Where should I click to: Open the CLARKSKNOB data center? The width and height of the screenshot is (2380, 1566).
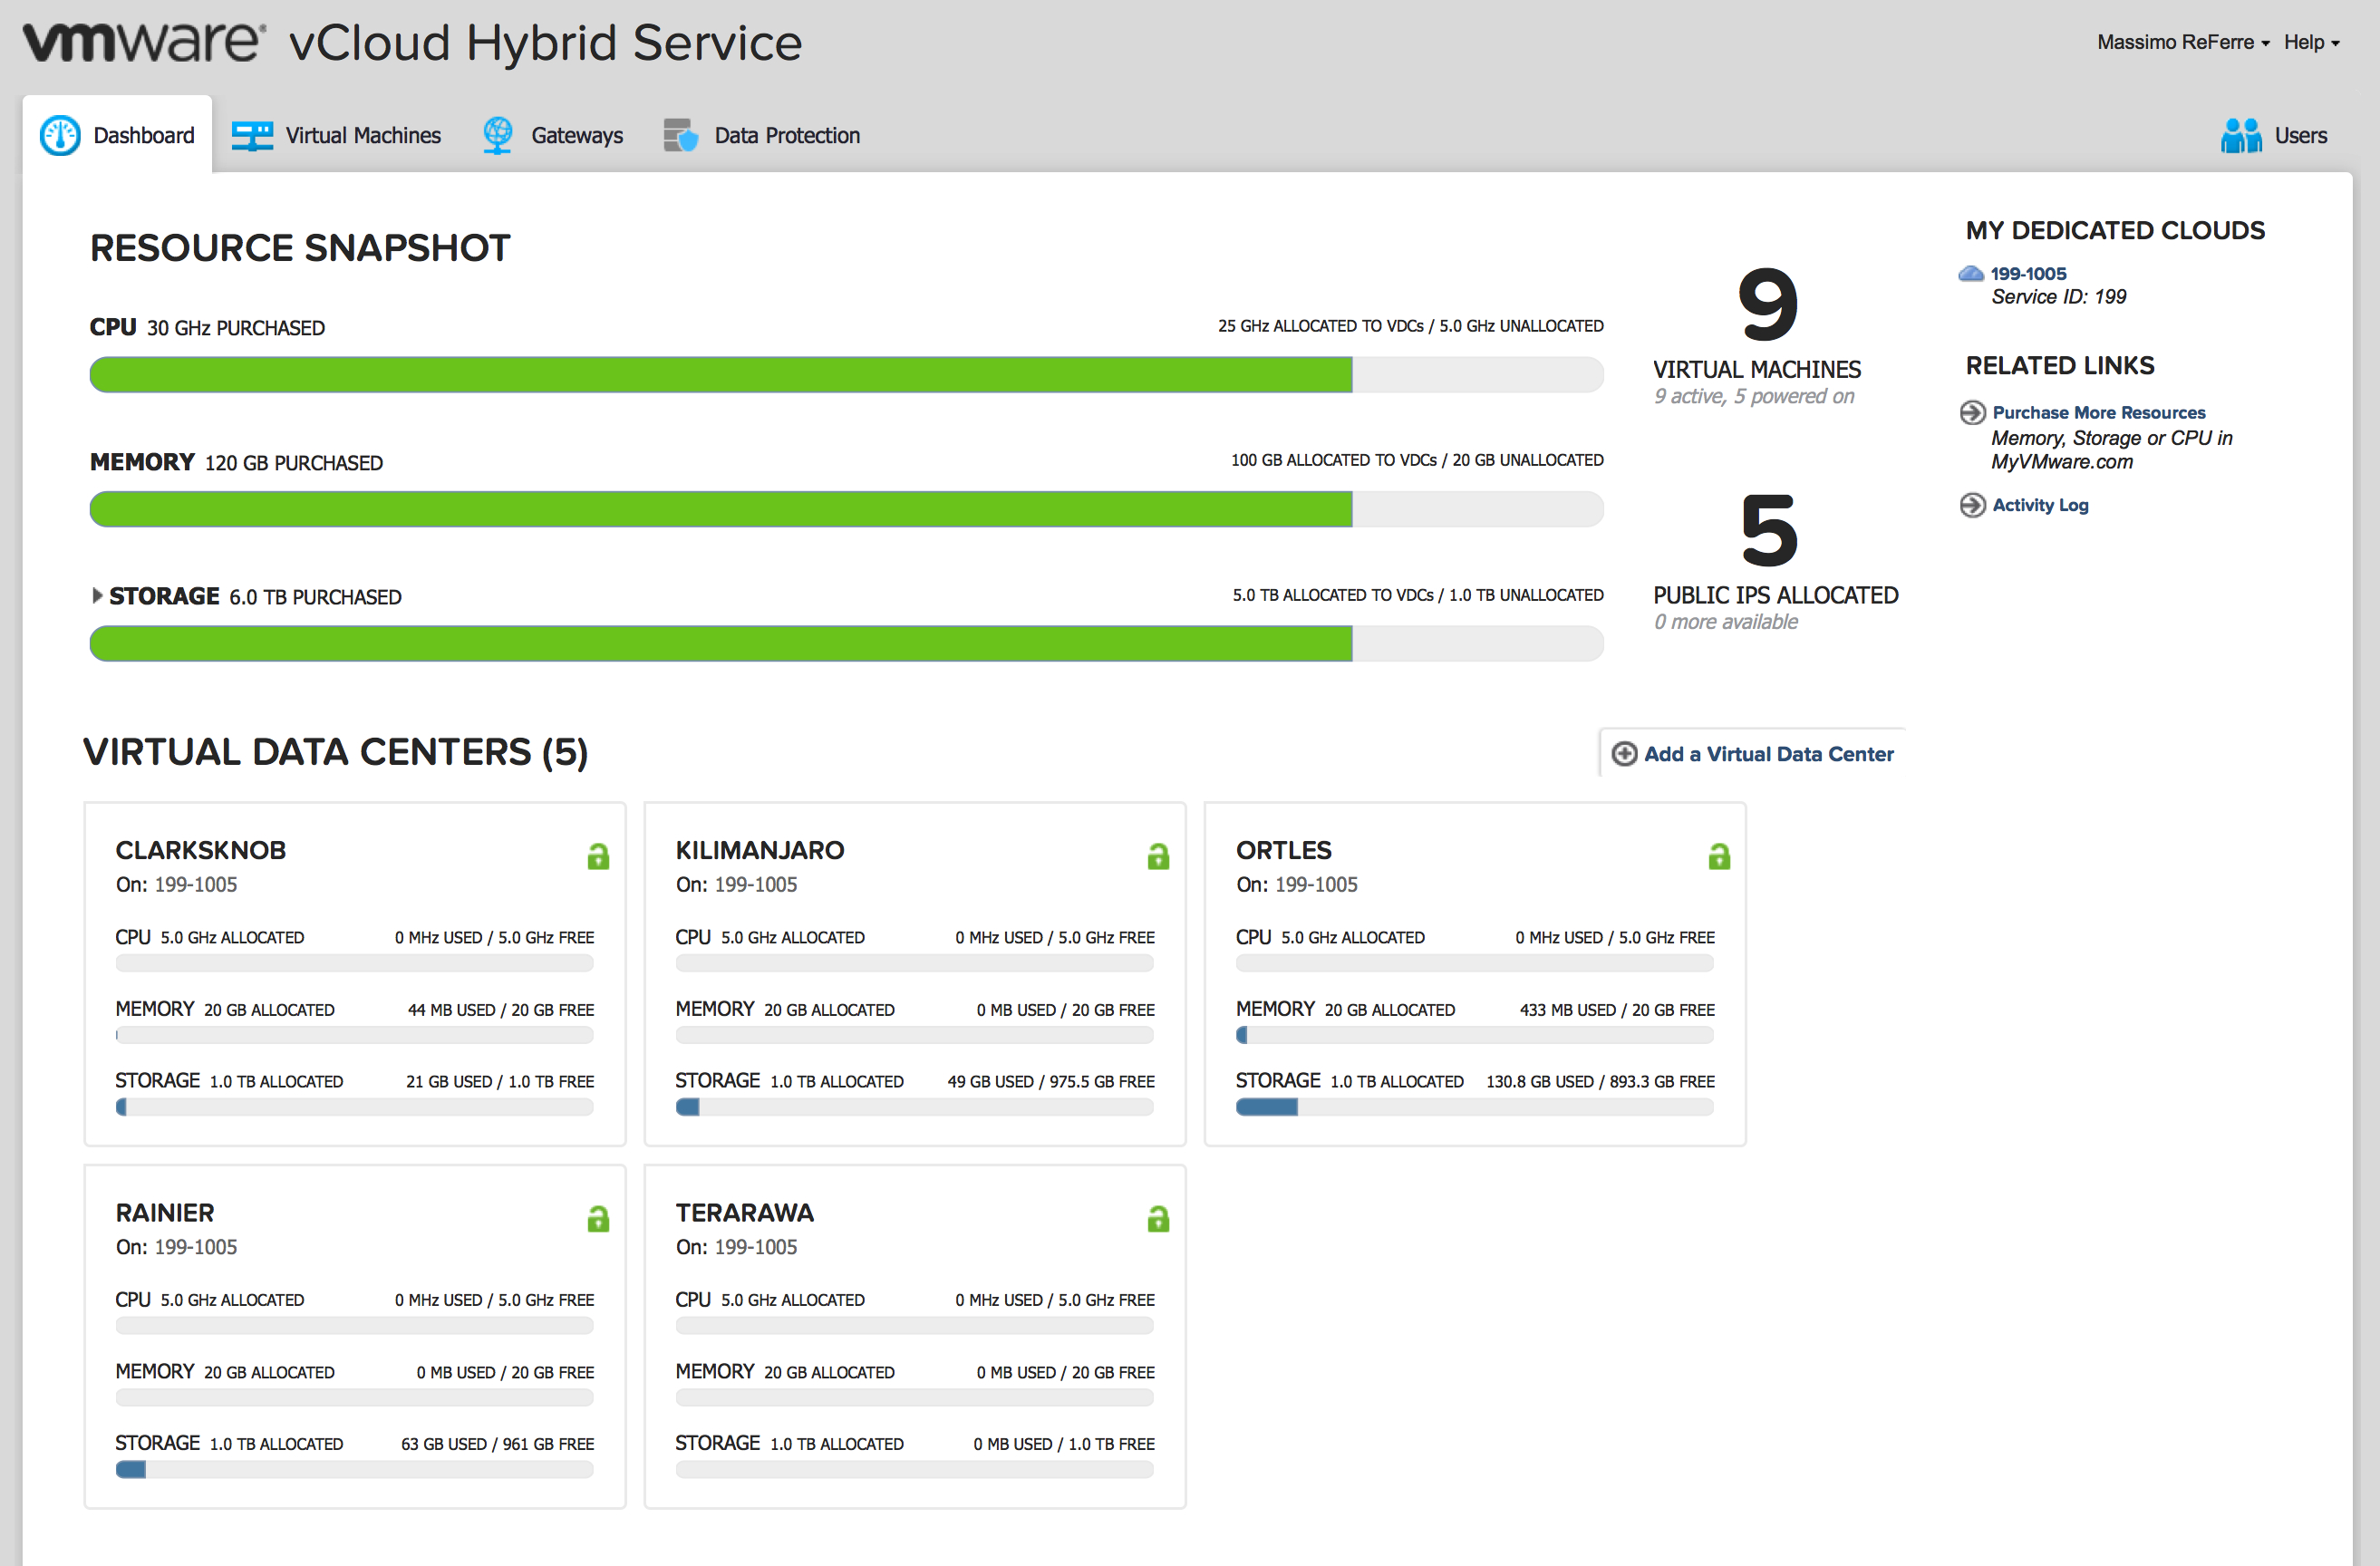[x=200, y=850]
